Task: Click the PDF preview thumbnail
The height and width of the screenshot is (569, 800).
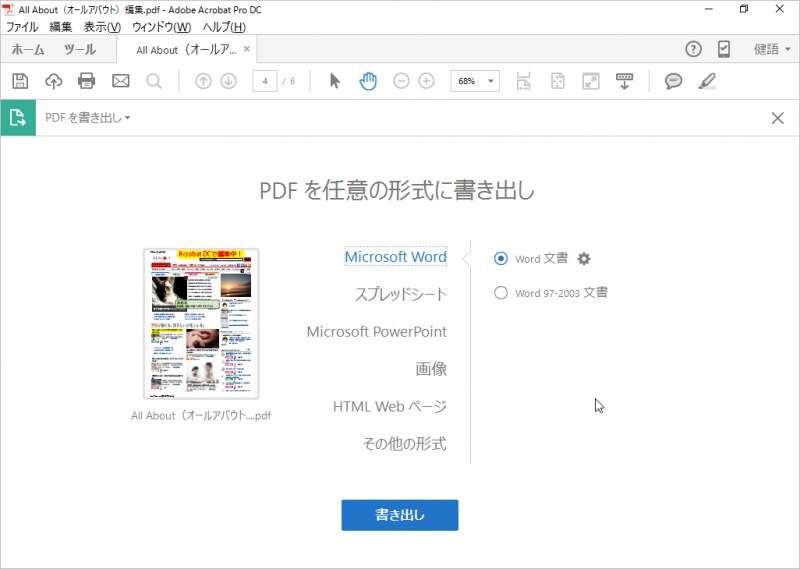Action: tap(201, 324)
